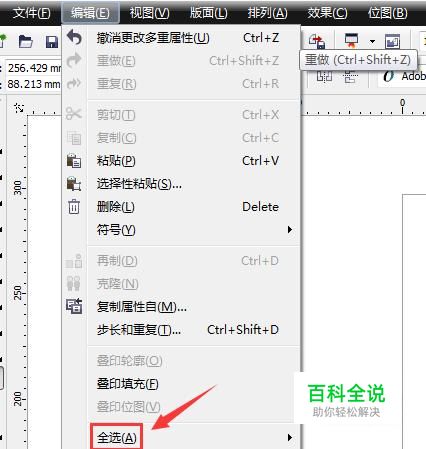Click the paste clipboard icon
This screenshot has height=449, width=426.
coord(74,160)
